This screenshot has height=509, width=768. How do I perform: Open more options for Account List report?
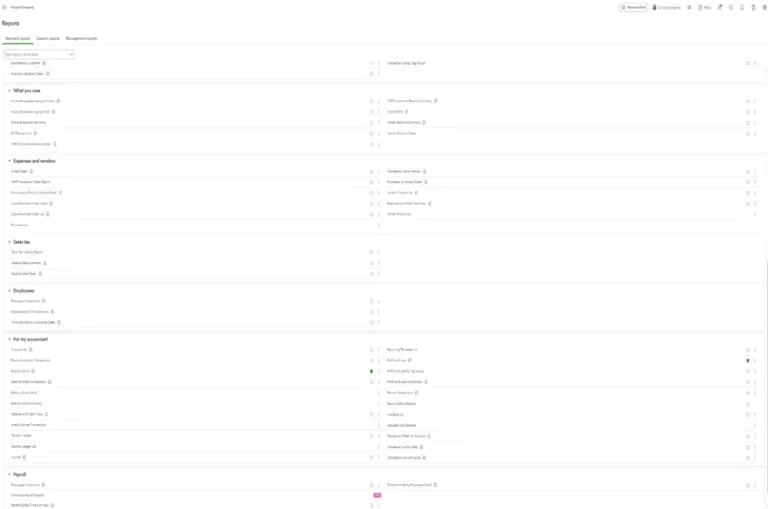coord(379,350)
